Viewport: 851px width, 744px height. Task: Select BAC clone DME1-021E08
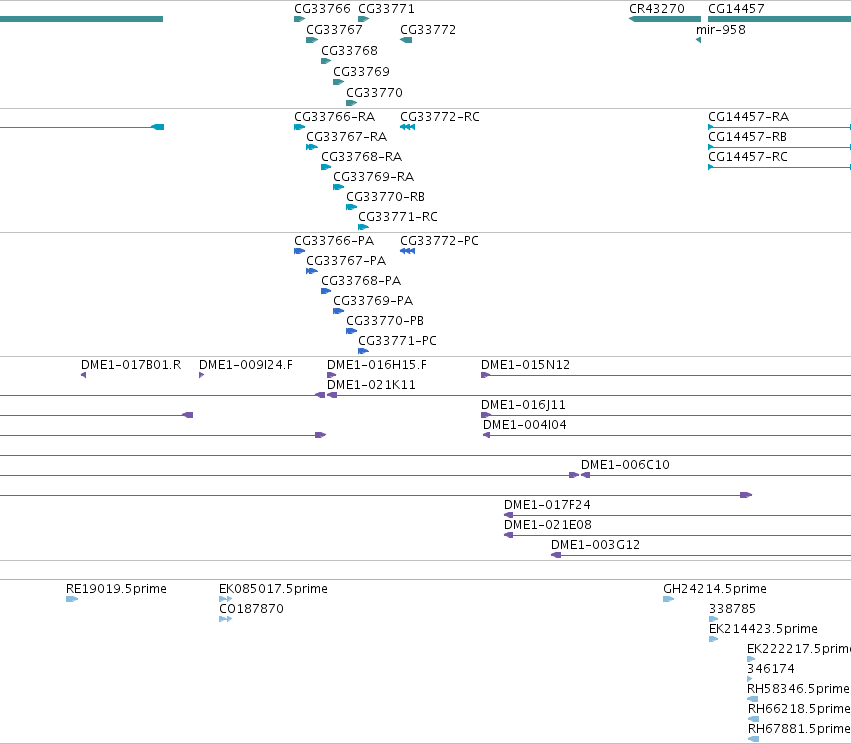[548, 526]
